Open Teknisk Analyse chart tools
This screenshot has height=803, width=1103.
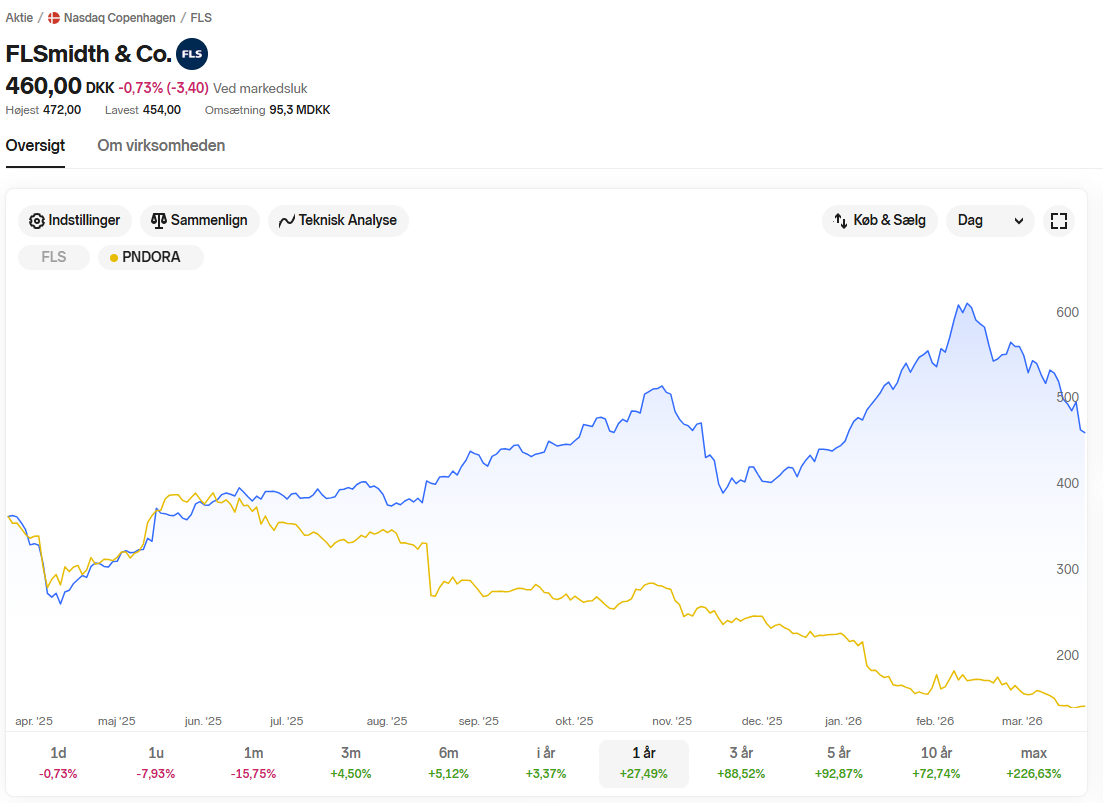pos(338,221)
